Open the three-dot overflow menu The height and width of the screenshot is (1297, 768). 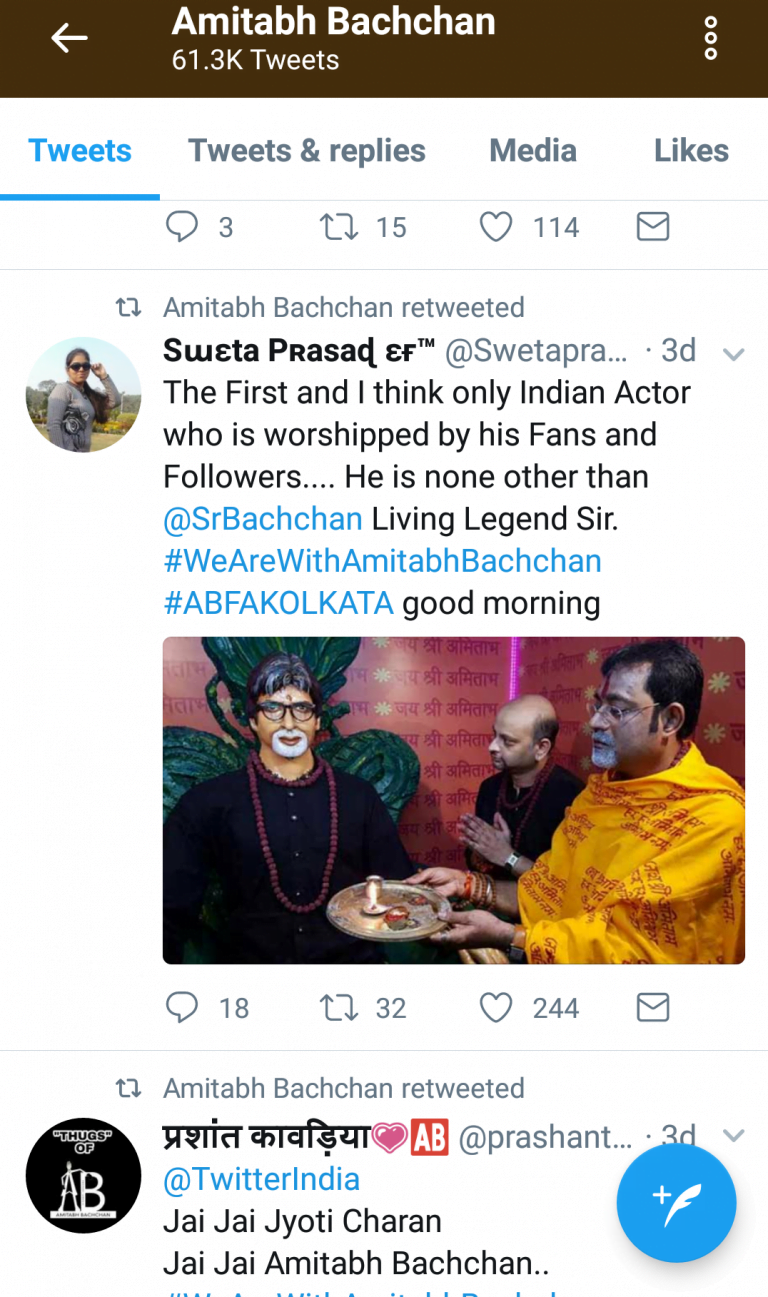tap(711, 39)
